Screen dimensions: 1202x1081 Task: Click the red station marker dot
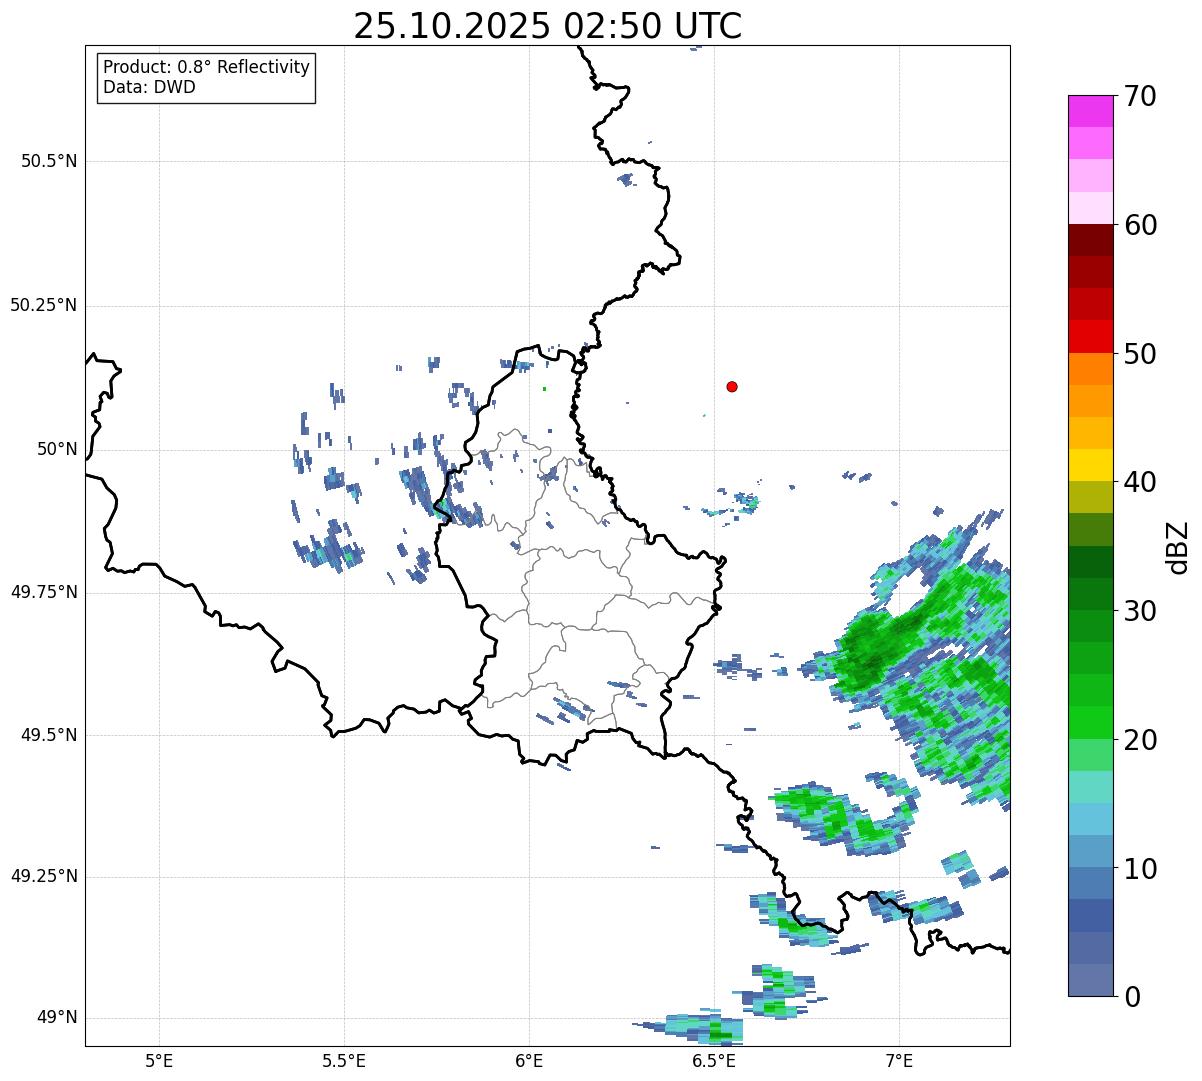732,386
